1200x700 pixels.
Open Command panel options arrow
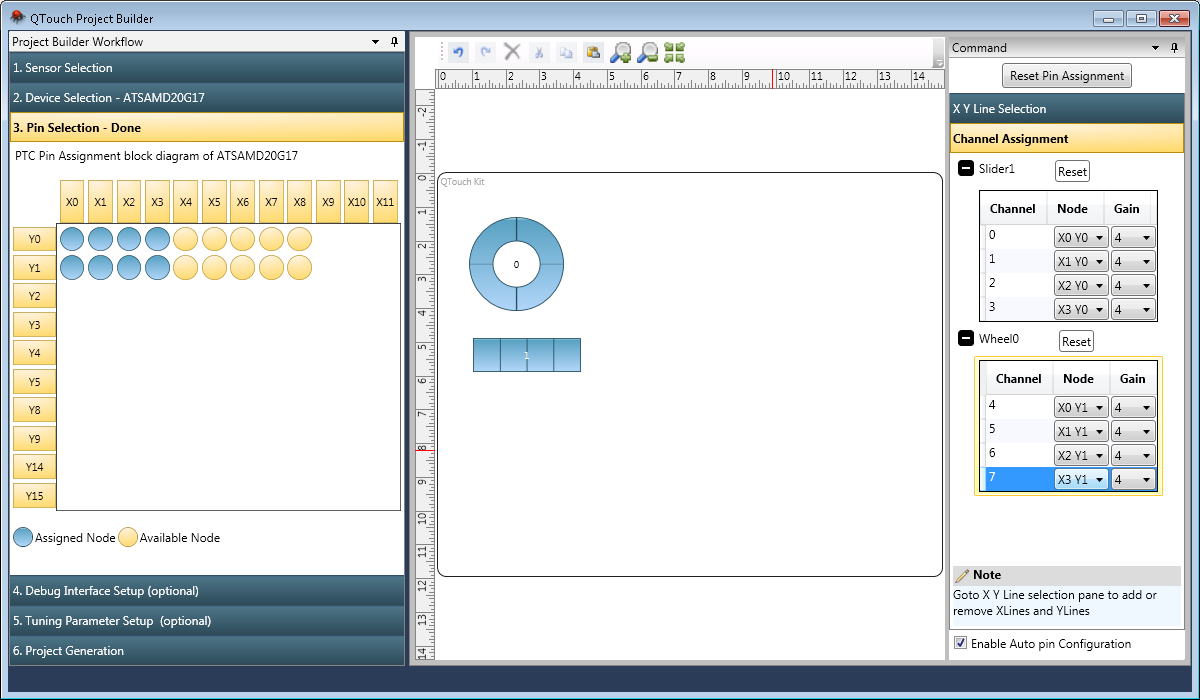(1156, 48)
